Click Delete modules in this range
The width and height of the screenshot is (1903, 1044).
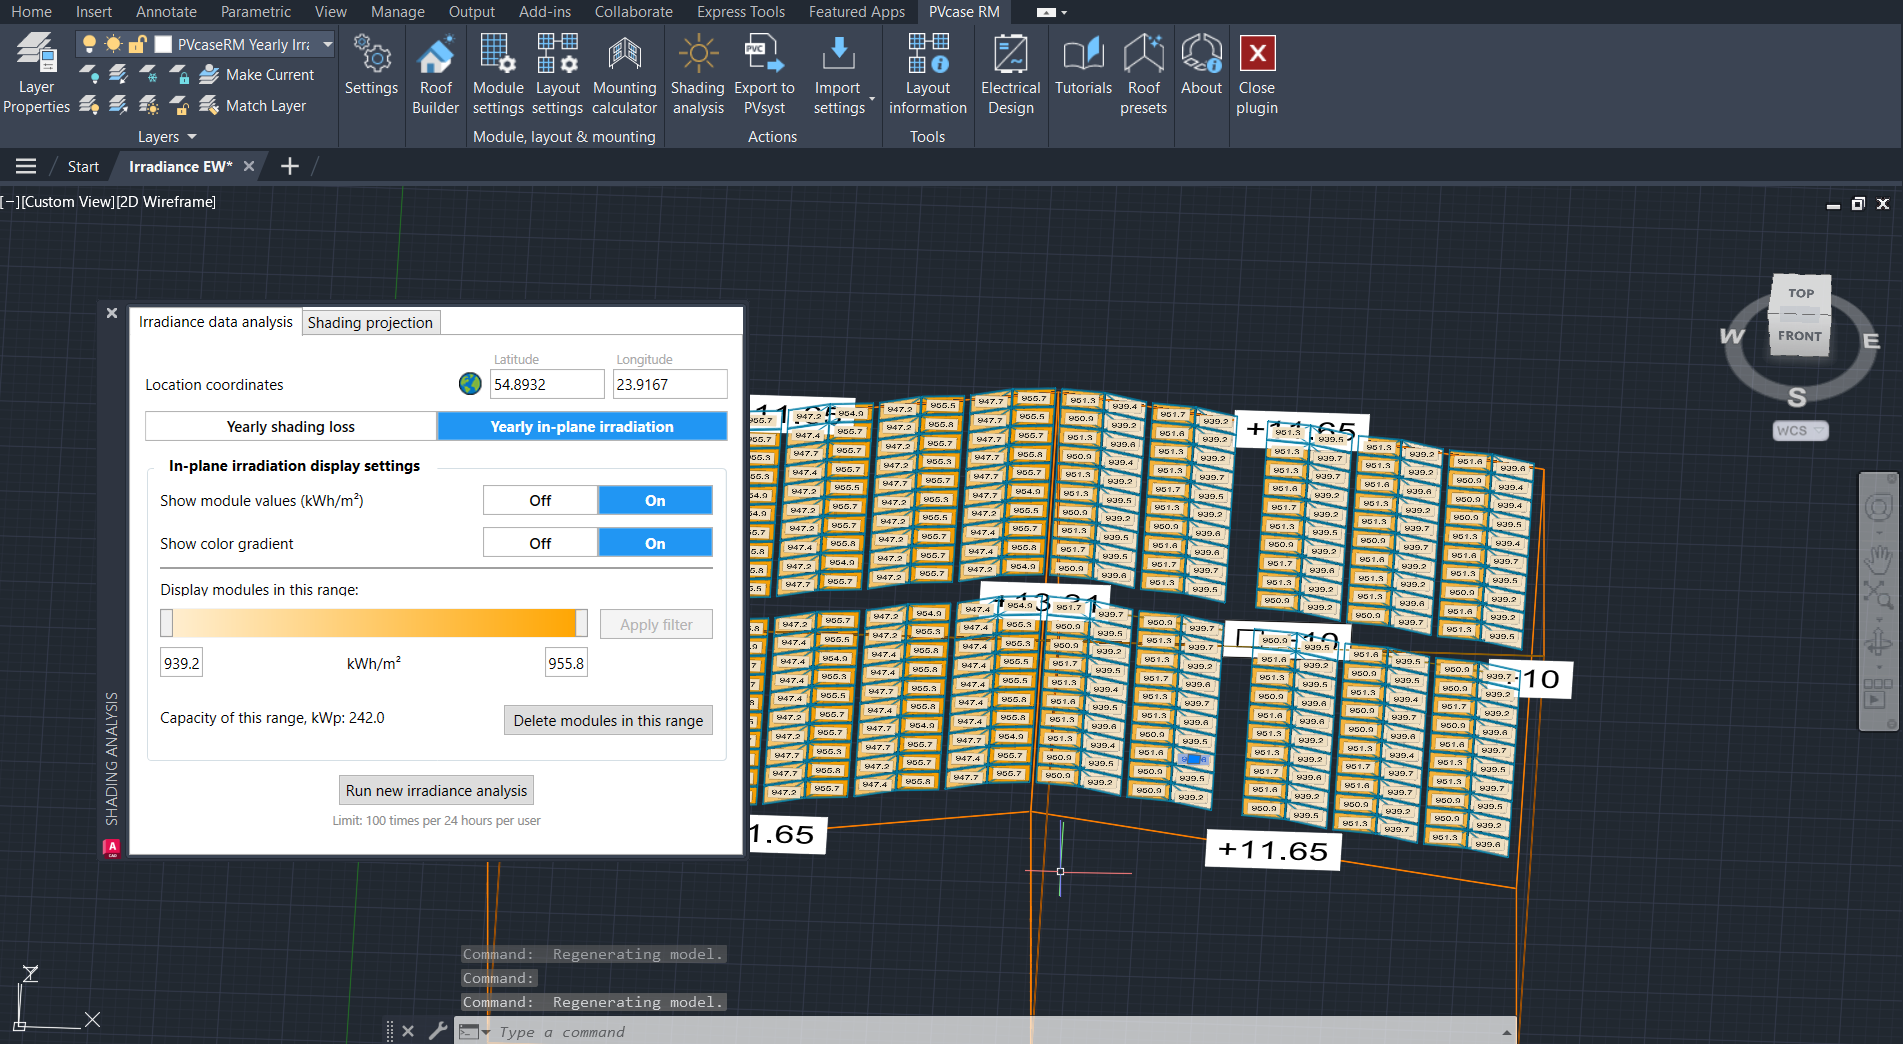pos(608,720)
